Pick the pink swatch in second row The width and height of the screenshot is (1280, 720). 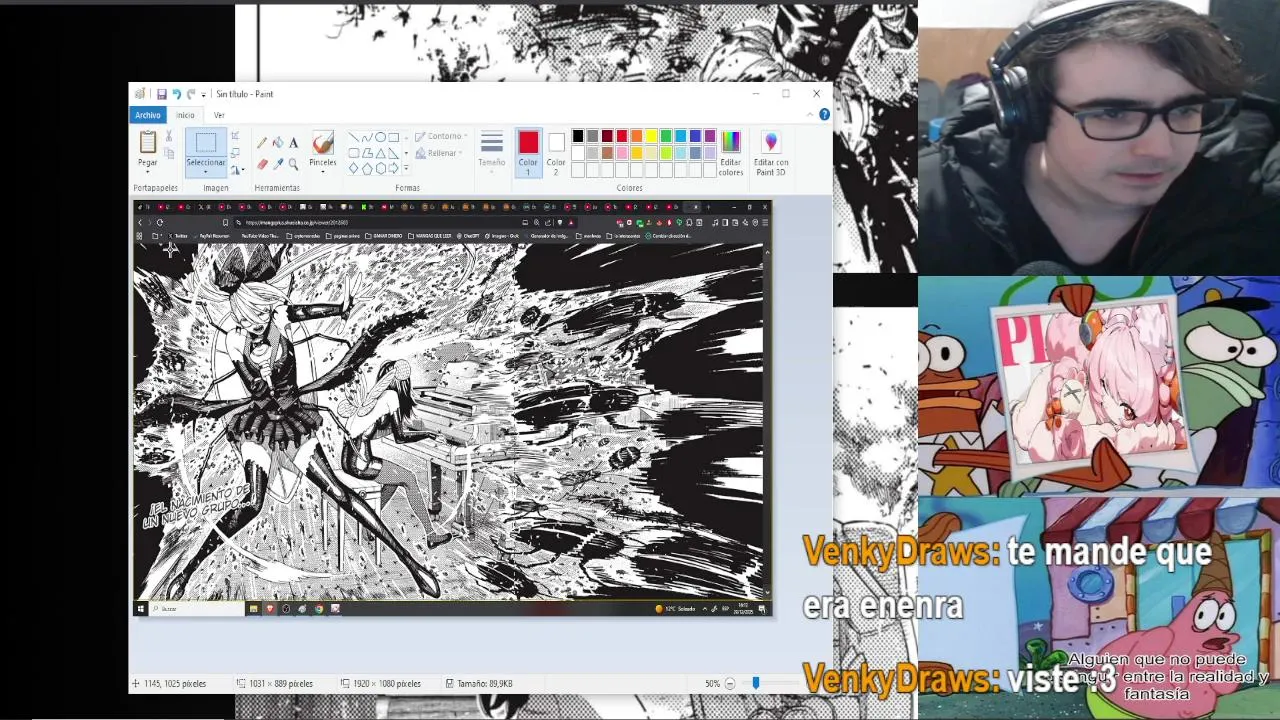click(622, 153)
